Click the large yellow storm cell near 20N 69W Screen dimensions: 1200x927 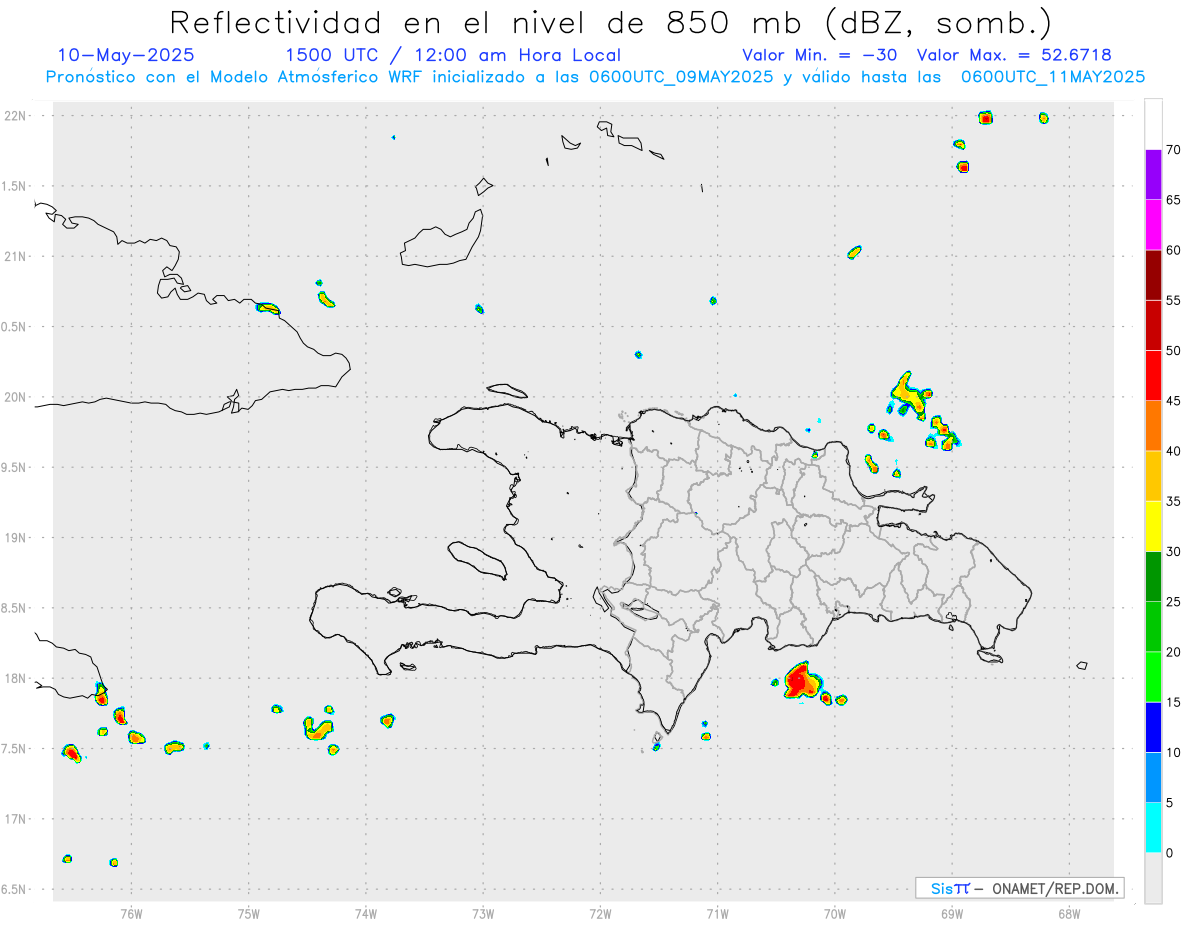908,395
